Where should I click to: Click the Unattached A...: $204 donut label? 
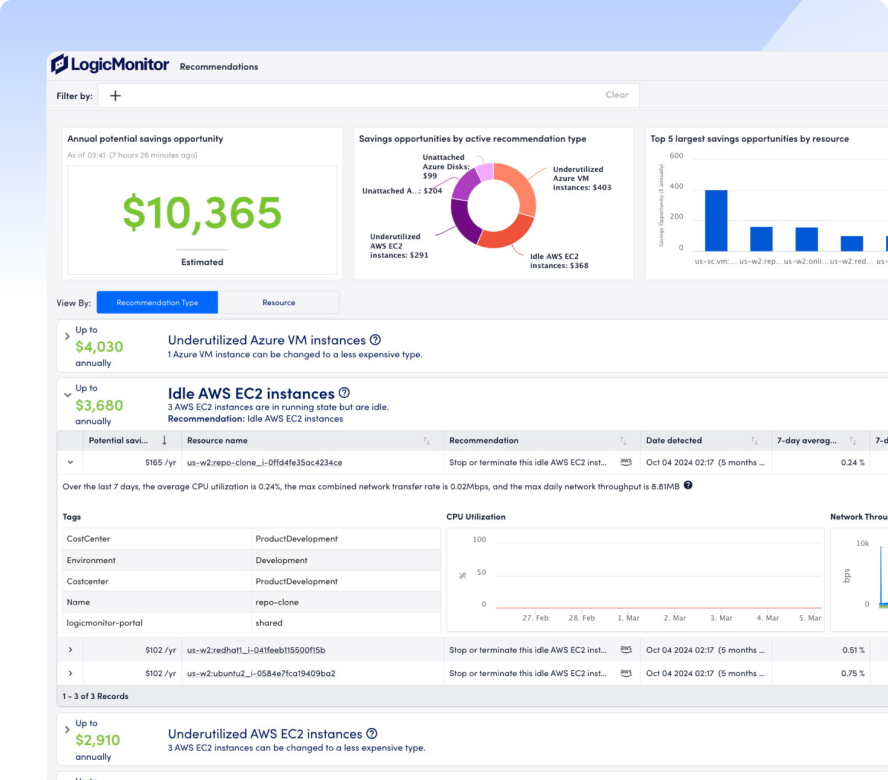(x=402, y=191)
